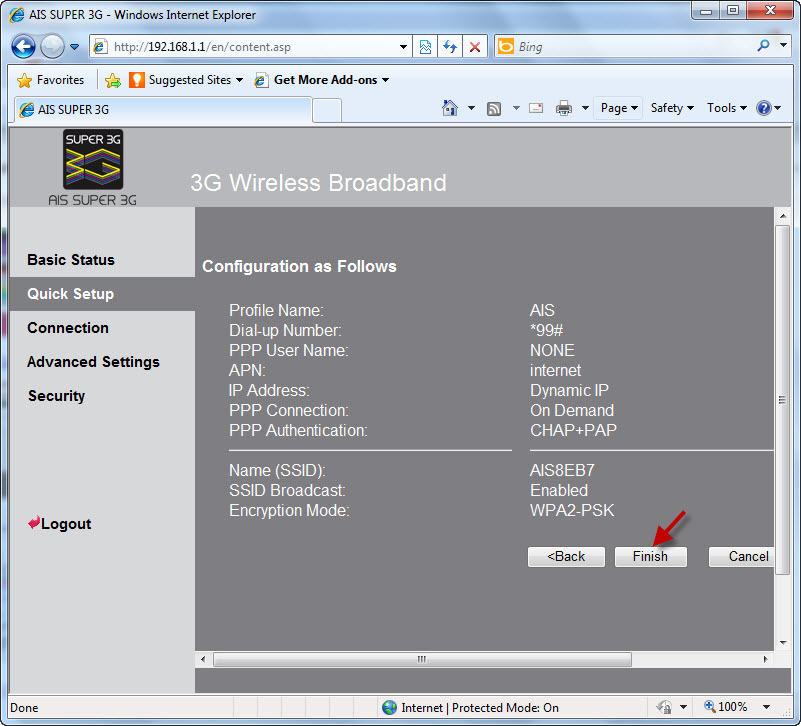Viewport: 801px width, 726px height.
Task: Click the Home icon in command bar
Action: point(450,108)
